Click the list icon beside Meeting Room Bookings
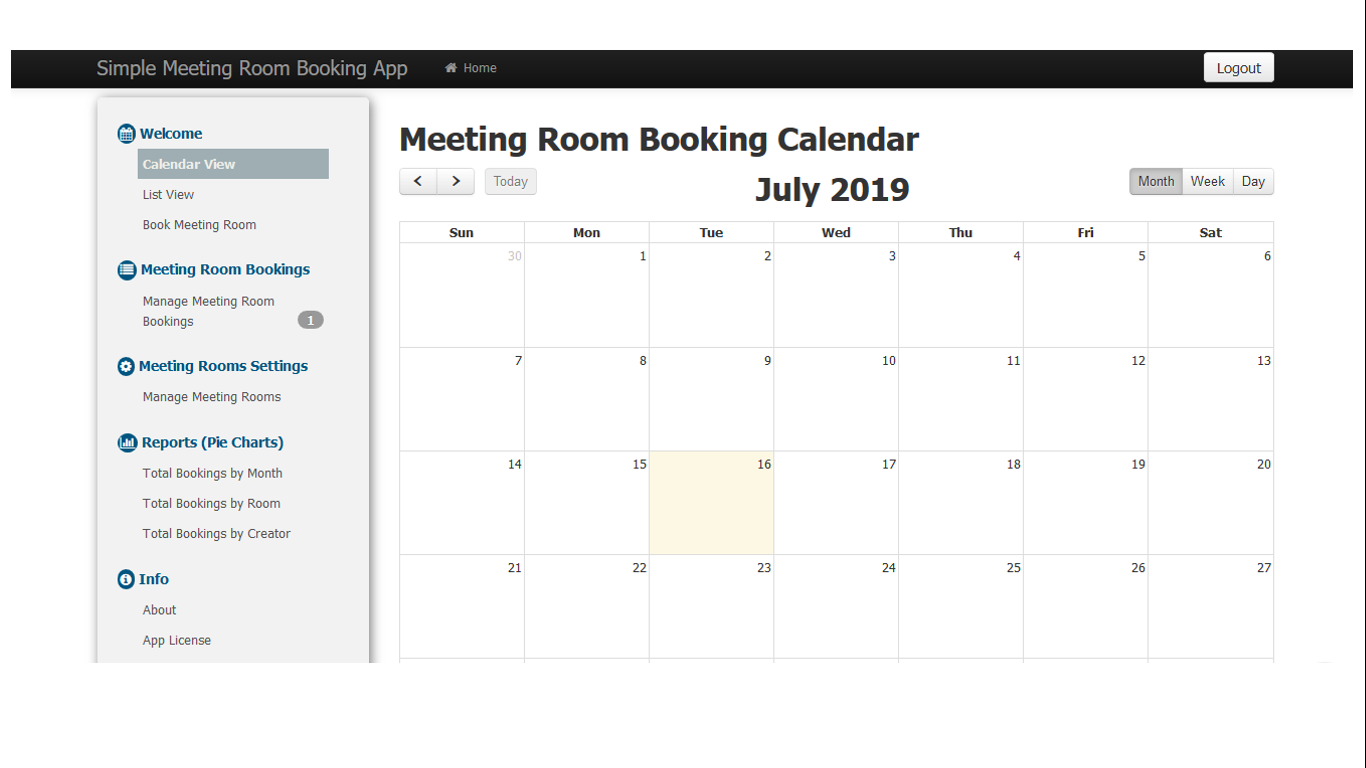The image size is (1366, 768). (x=127, y=270)
